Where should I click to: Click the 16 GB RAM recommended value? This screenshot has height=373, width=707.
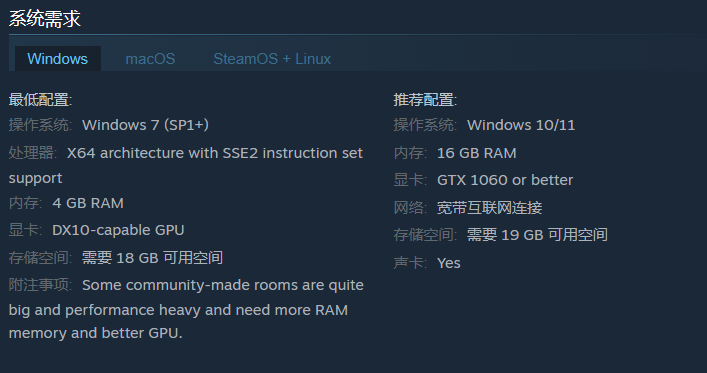(x=477, y=153)
